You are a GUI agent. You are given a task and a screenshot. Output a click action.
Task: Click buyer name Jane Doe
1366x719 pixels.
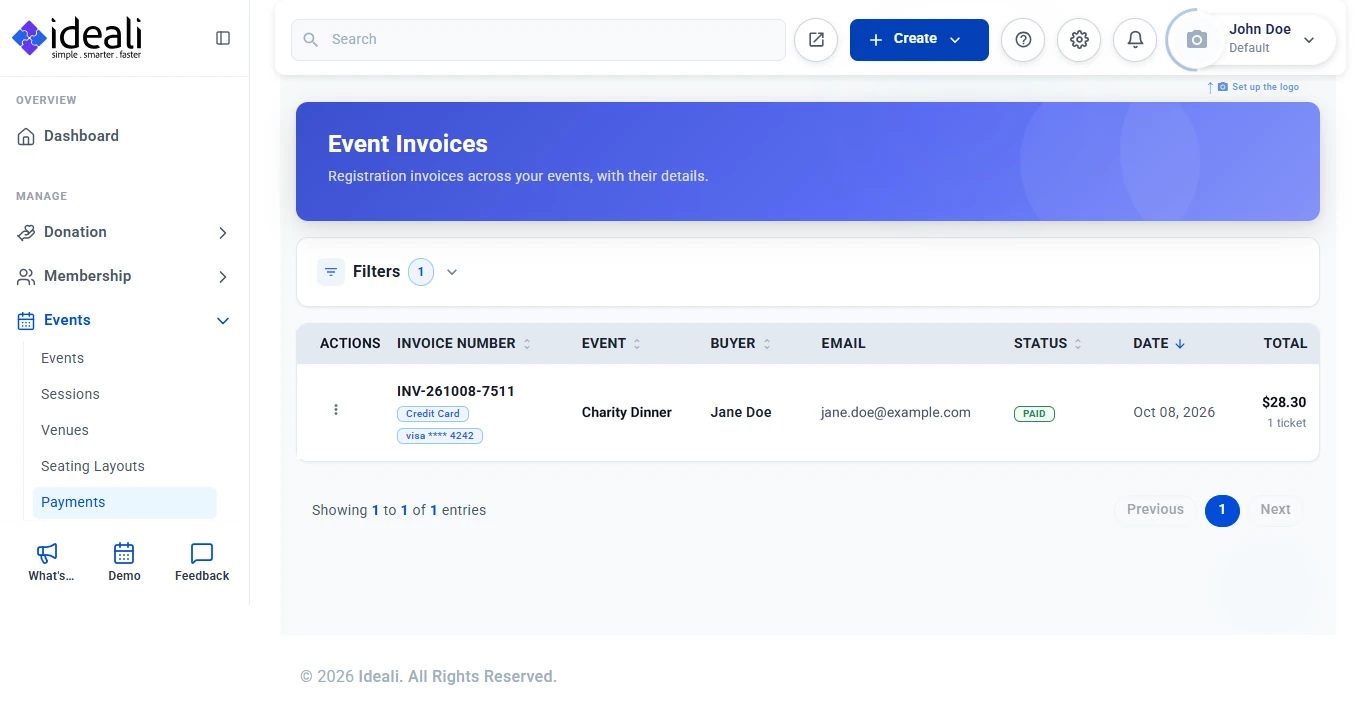(x=741, y=412)
